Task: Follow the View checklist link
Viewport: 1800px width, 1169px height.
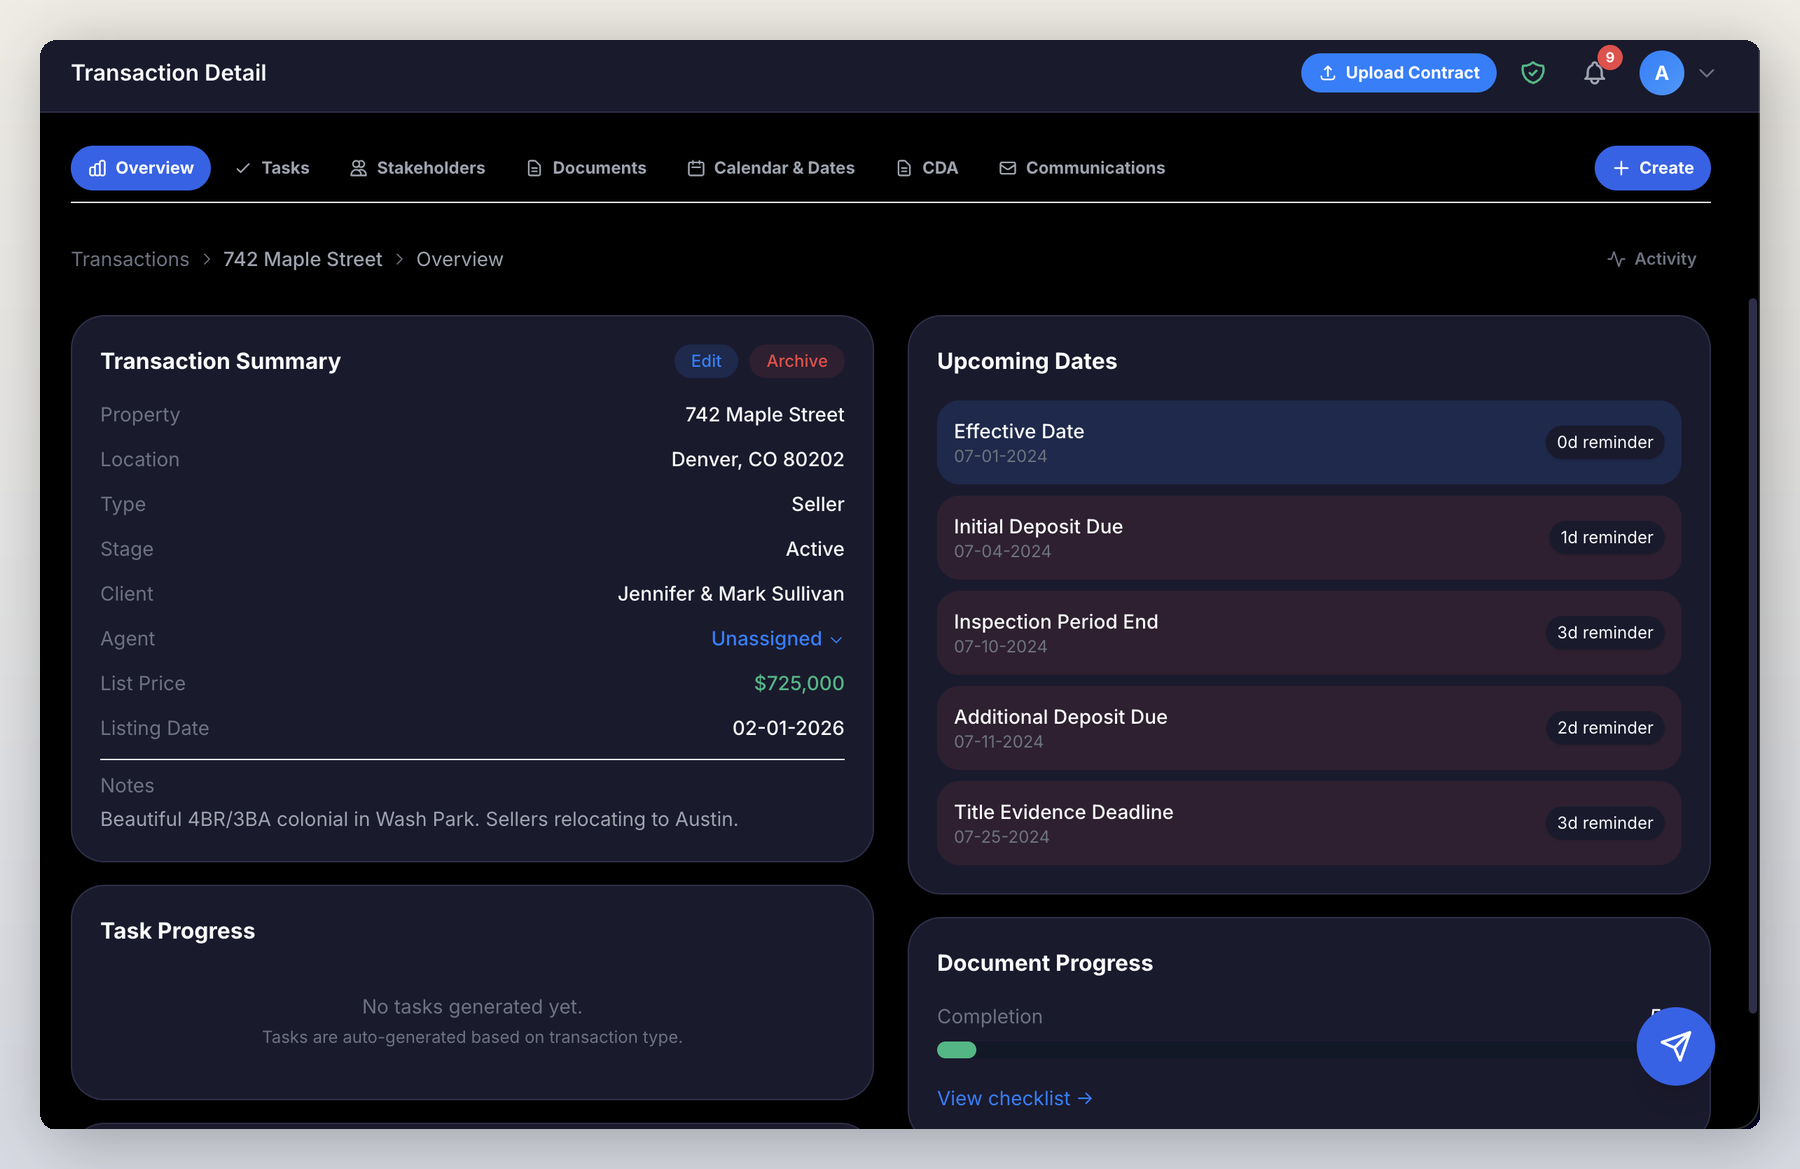Action: click(x=1013, y=1097)
